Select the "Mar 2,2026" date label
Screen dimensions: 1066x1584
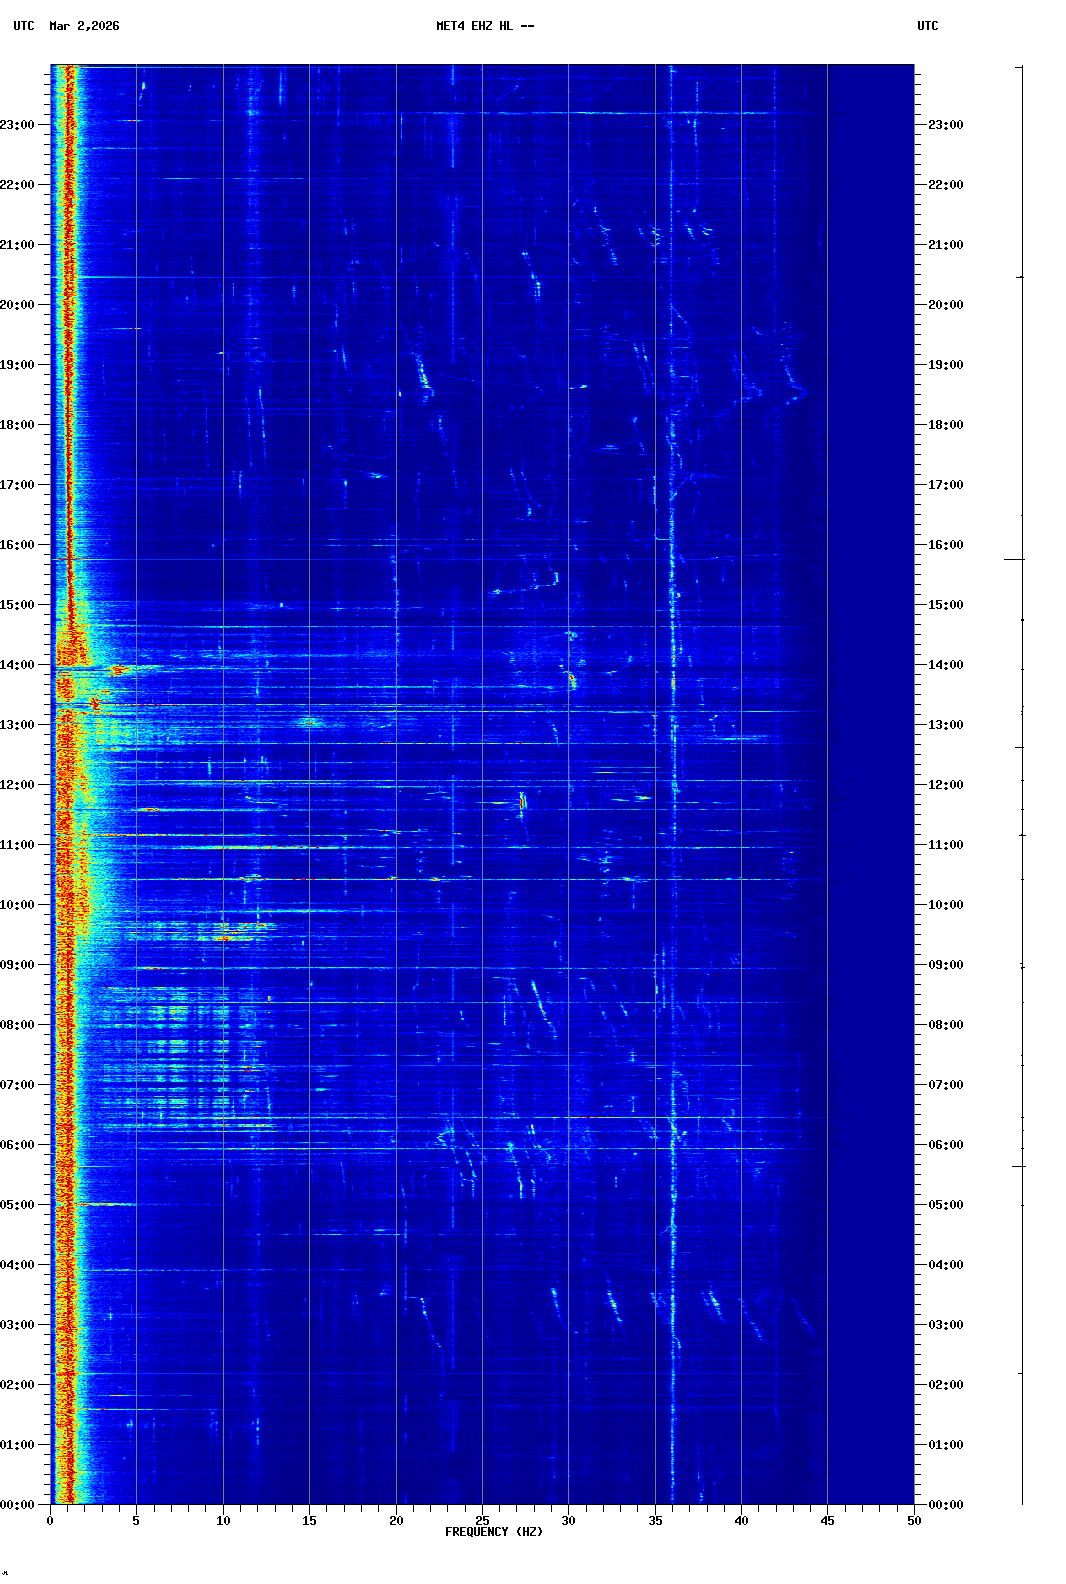pyautogui.click(x=84, y=26)
